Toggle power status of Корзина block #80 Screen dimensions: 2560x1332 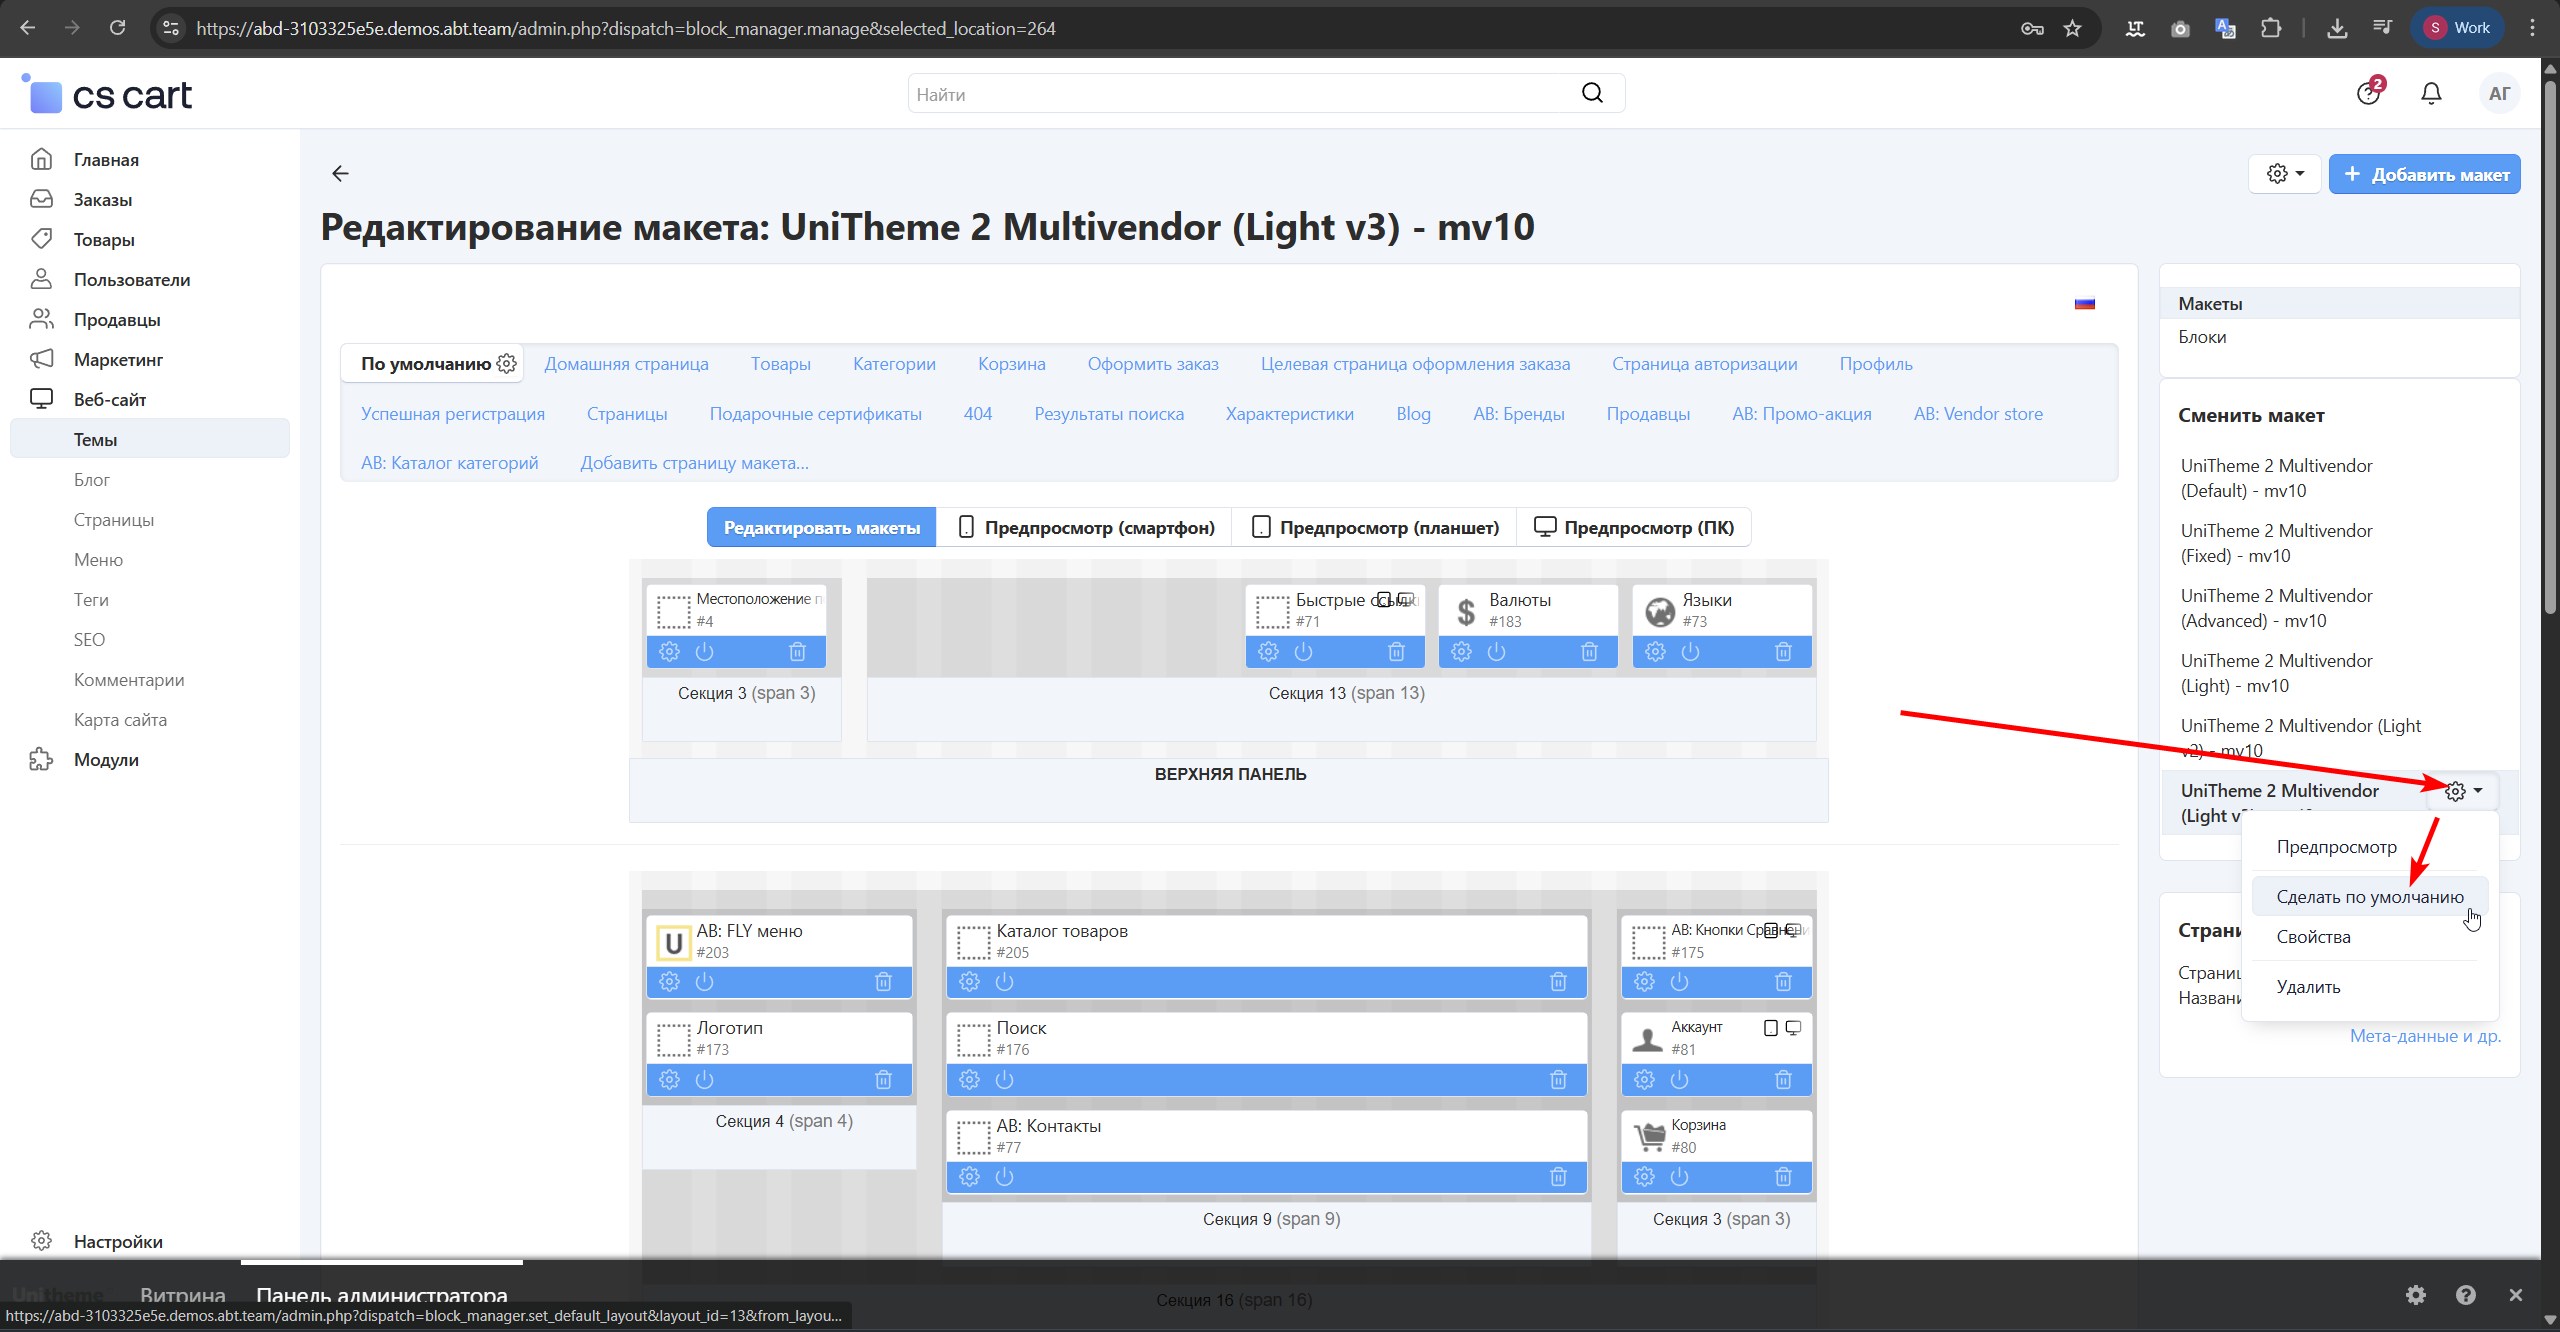coord(1680,1177)
